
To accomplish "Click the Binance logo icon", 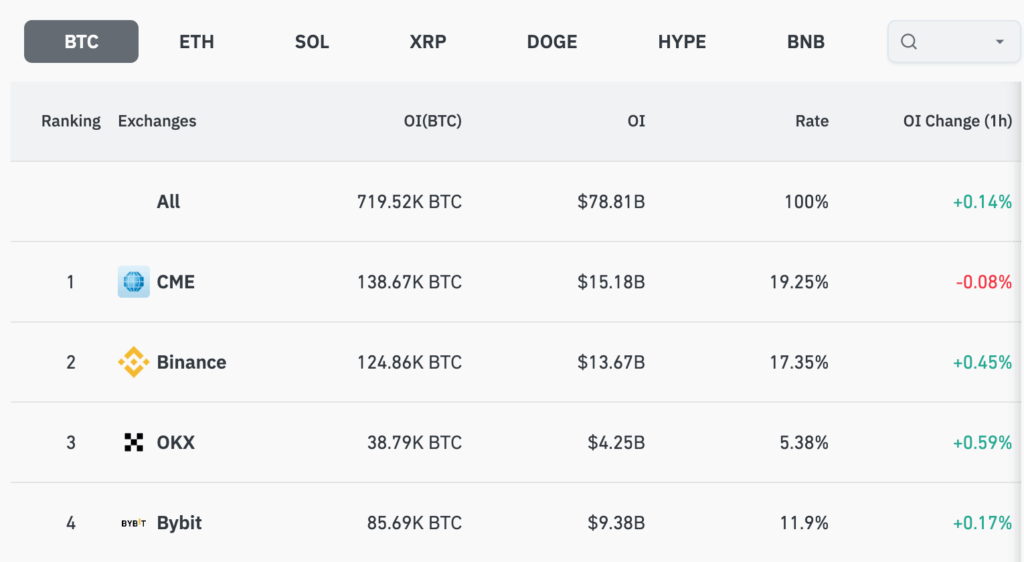I will 133,362.
